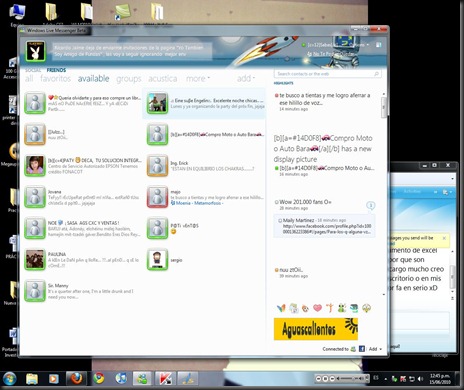Click the Aguascalientes banner ad
The width and height of the screenshot is (464, 390).
[x=316, y=329]
